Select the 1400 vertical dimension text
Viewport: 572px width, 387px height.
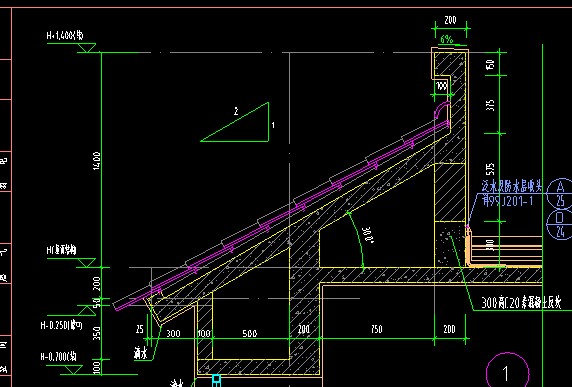pos(96,161)
